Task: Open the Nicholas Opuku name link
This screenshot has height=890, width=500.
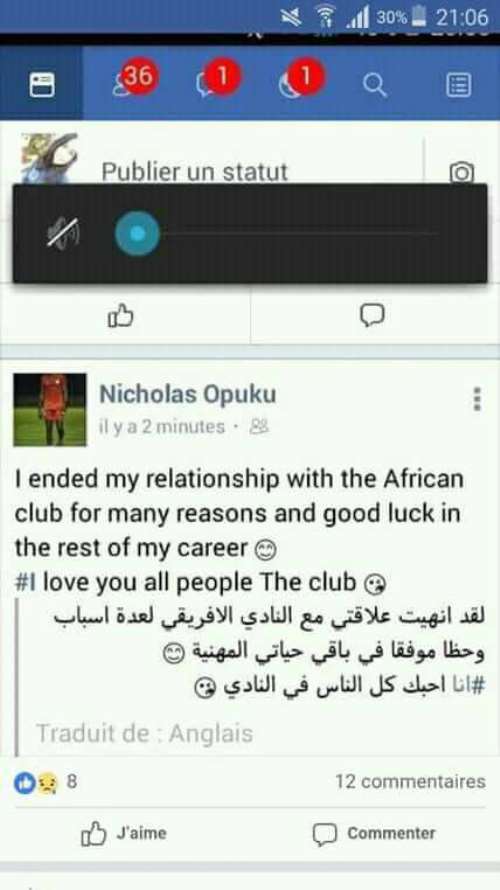Action: pyautogui.click(x=188, y=394)
